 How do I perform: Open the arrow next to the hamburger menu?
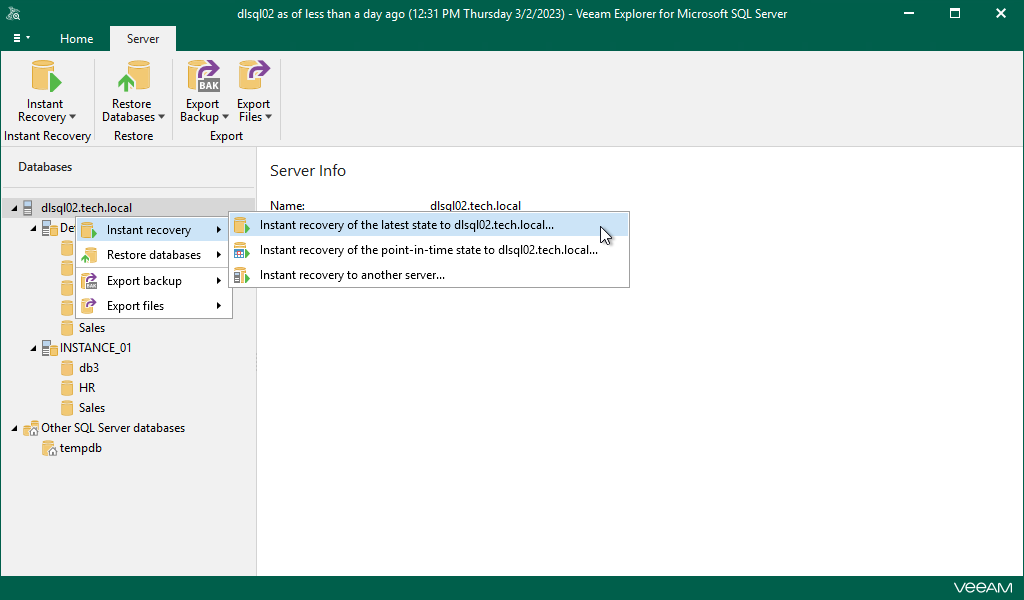[x=28, y=38]
